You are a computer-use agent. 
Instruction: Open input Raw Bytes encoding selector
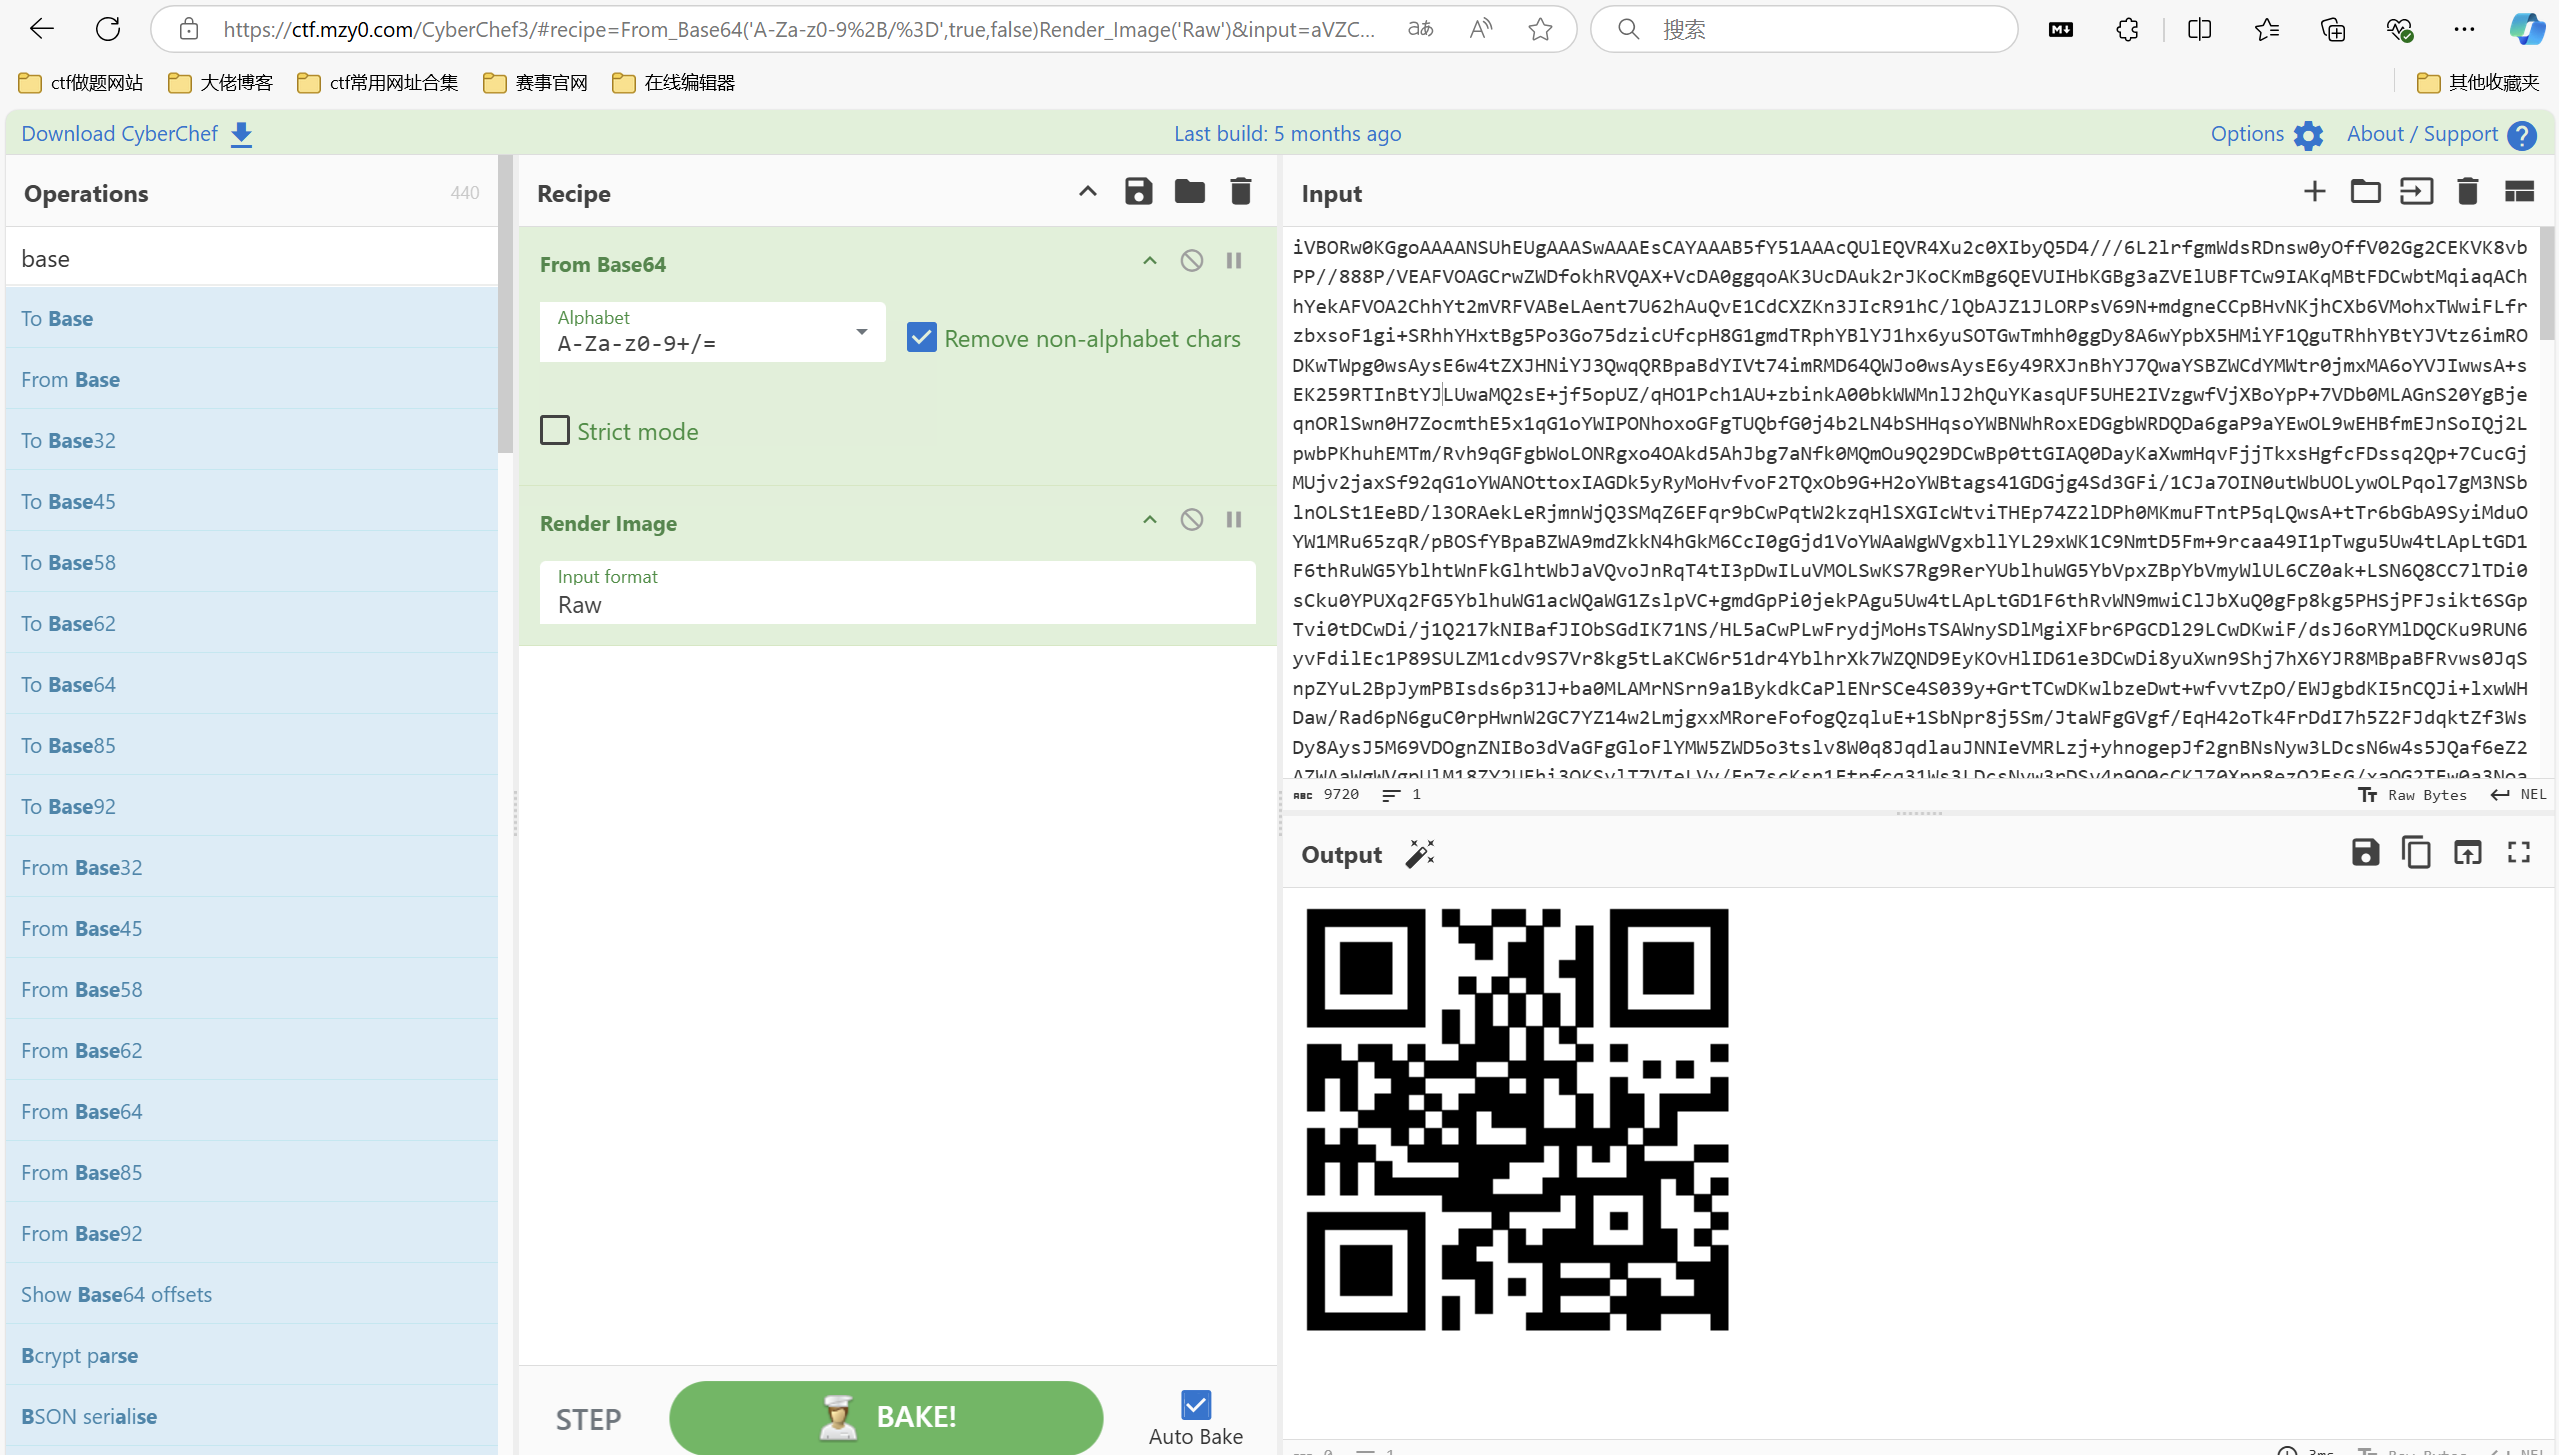pos(2412,795)
